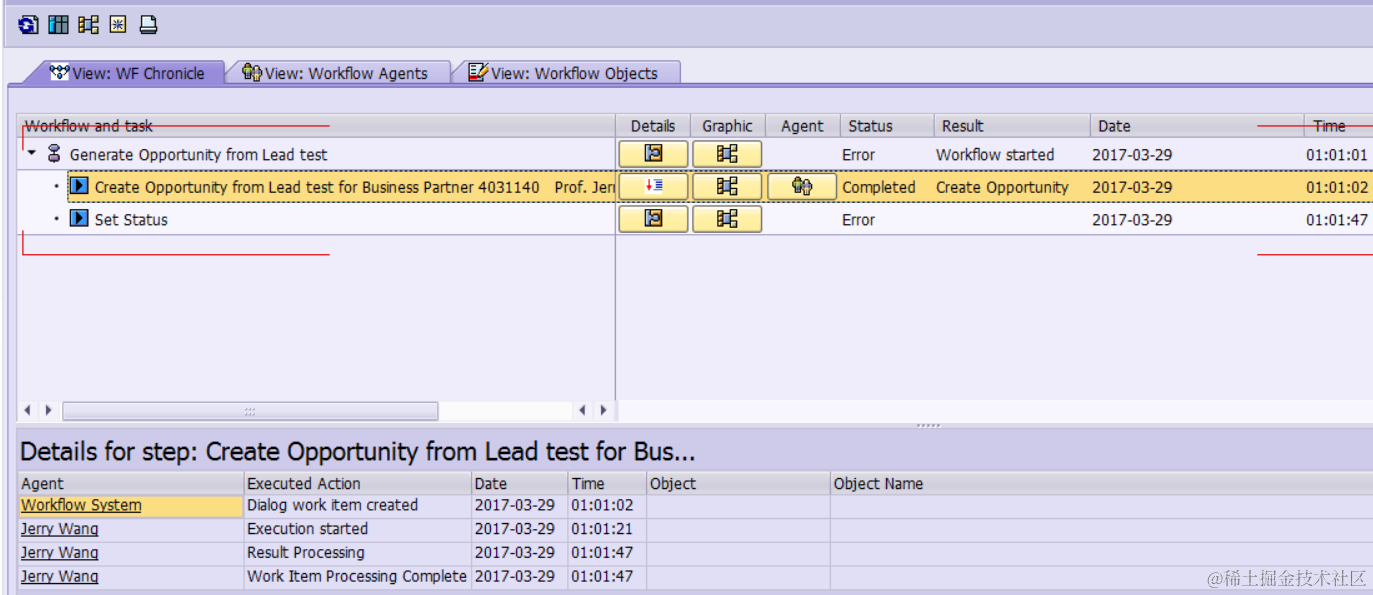Click the rightmost scroll arrow below the tree
Image resolution: width=1373 pixels, height=595 pixels.
603,411
